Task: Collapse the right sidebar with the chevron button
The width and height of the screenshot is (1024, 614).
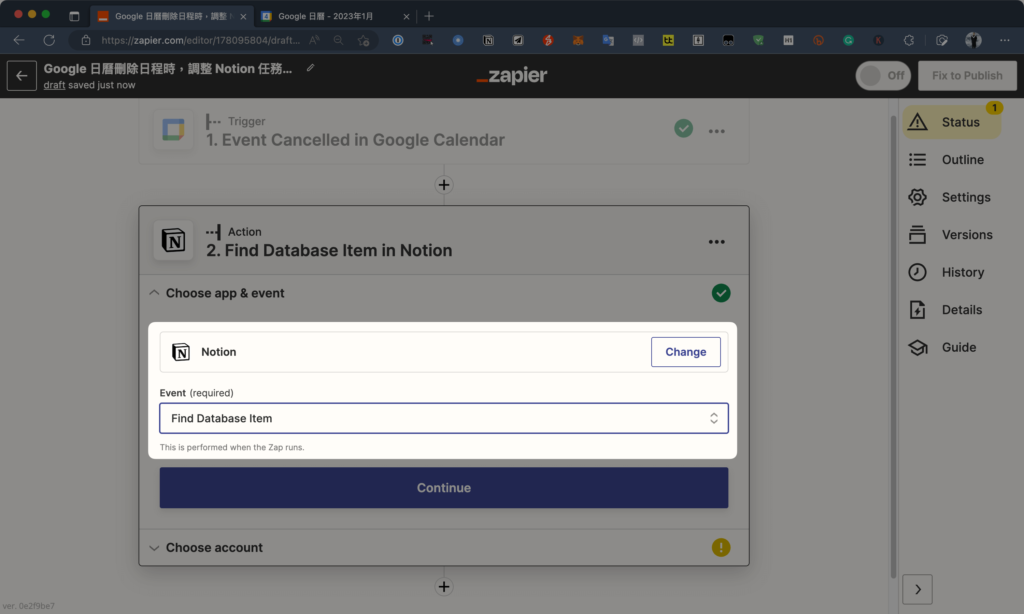Action: pos(918,589)
